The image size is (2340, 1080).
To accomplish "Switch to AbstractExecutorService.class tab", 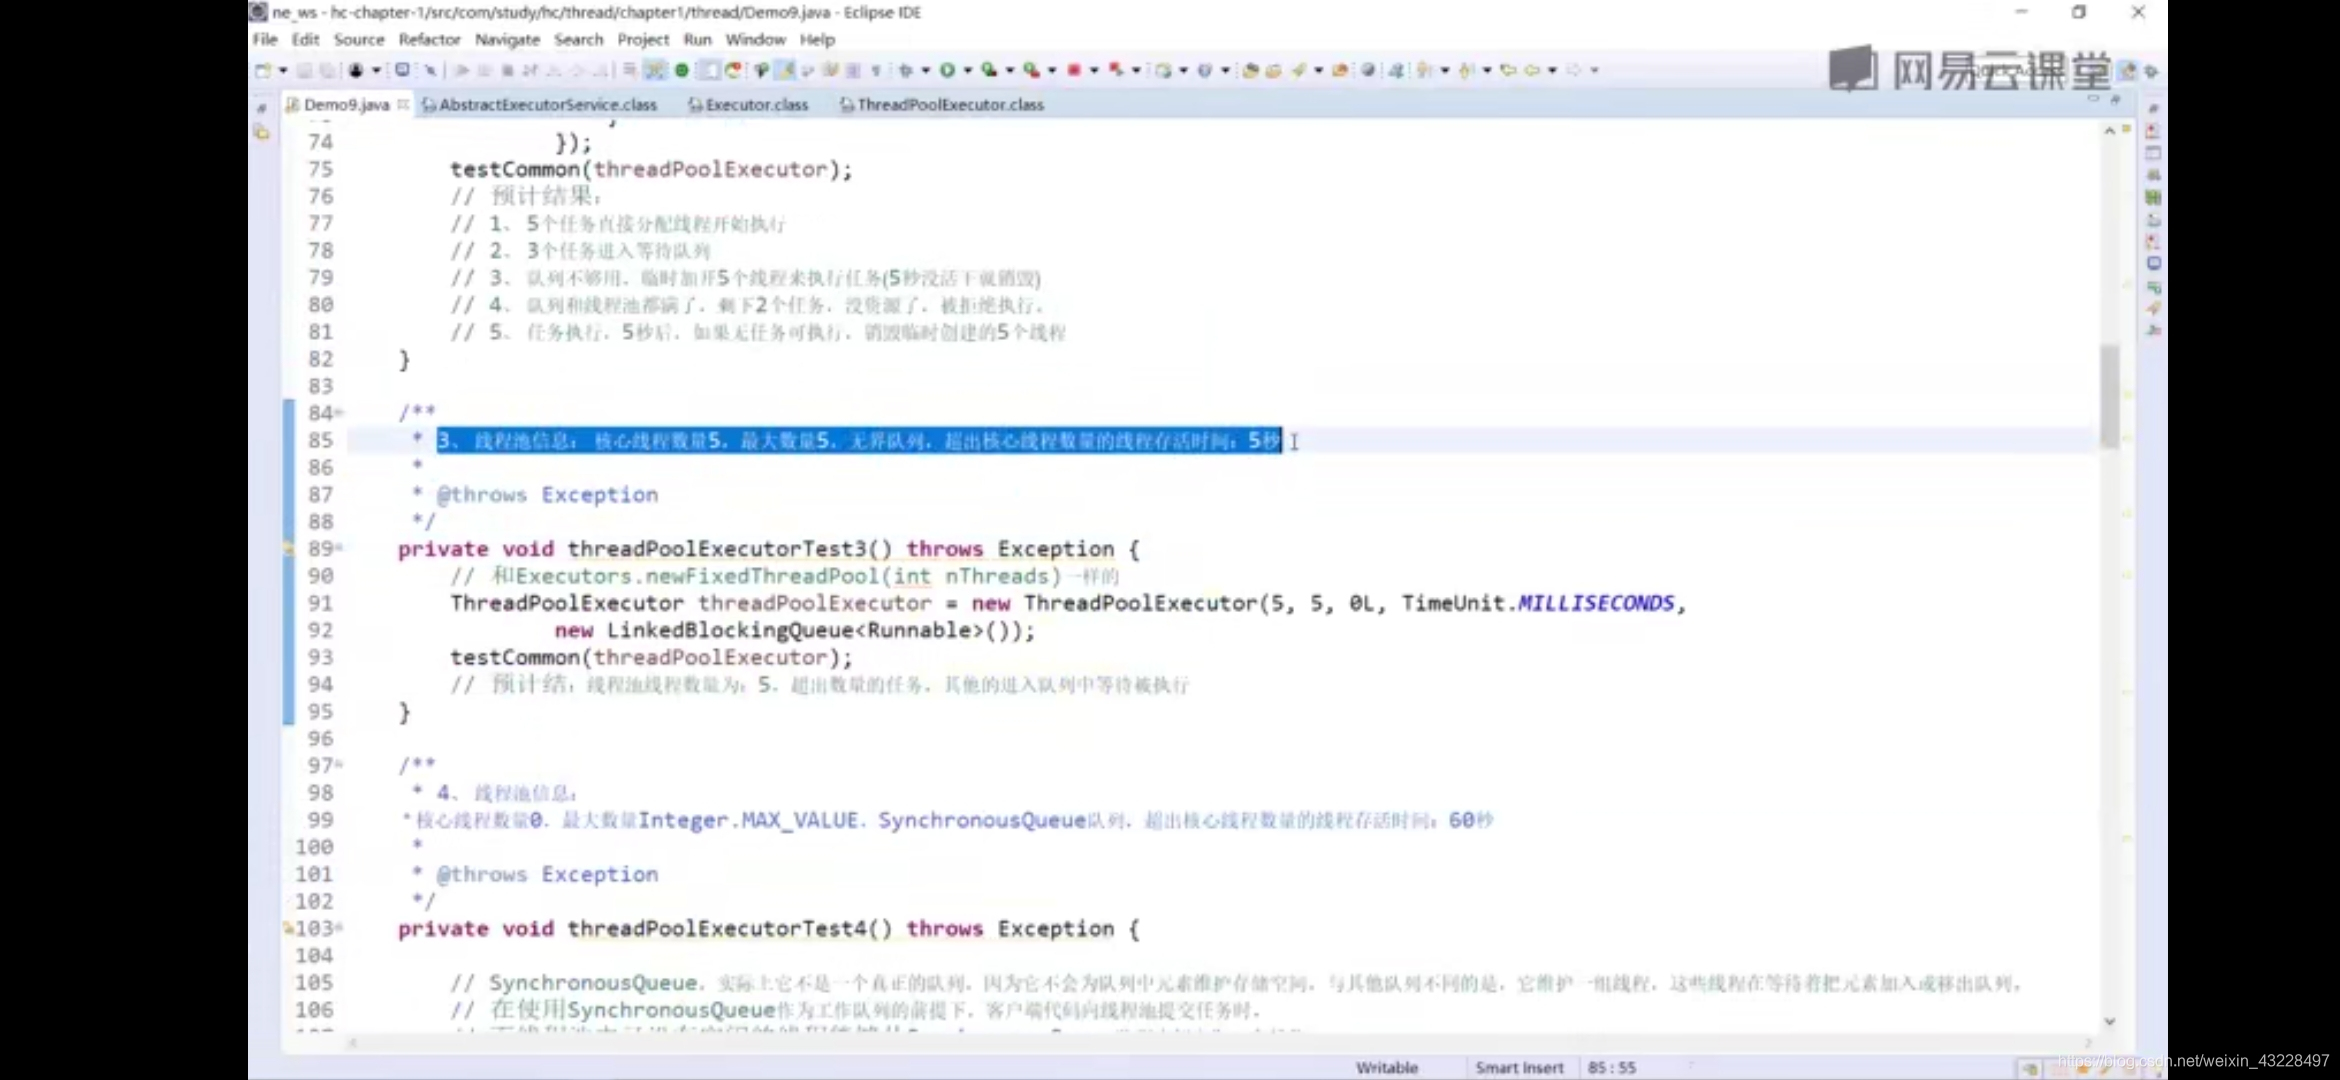I will [540, 104].
